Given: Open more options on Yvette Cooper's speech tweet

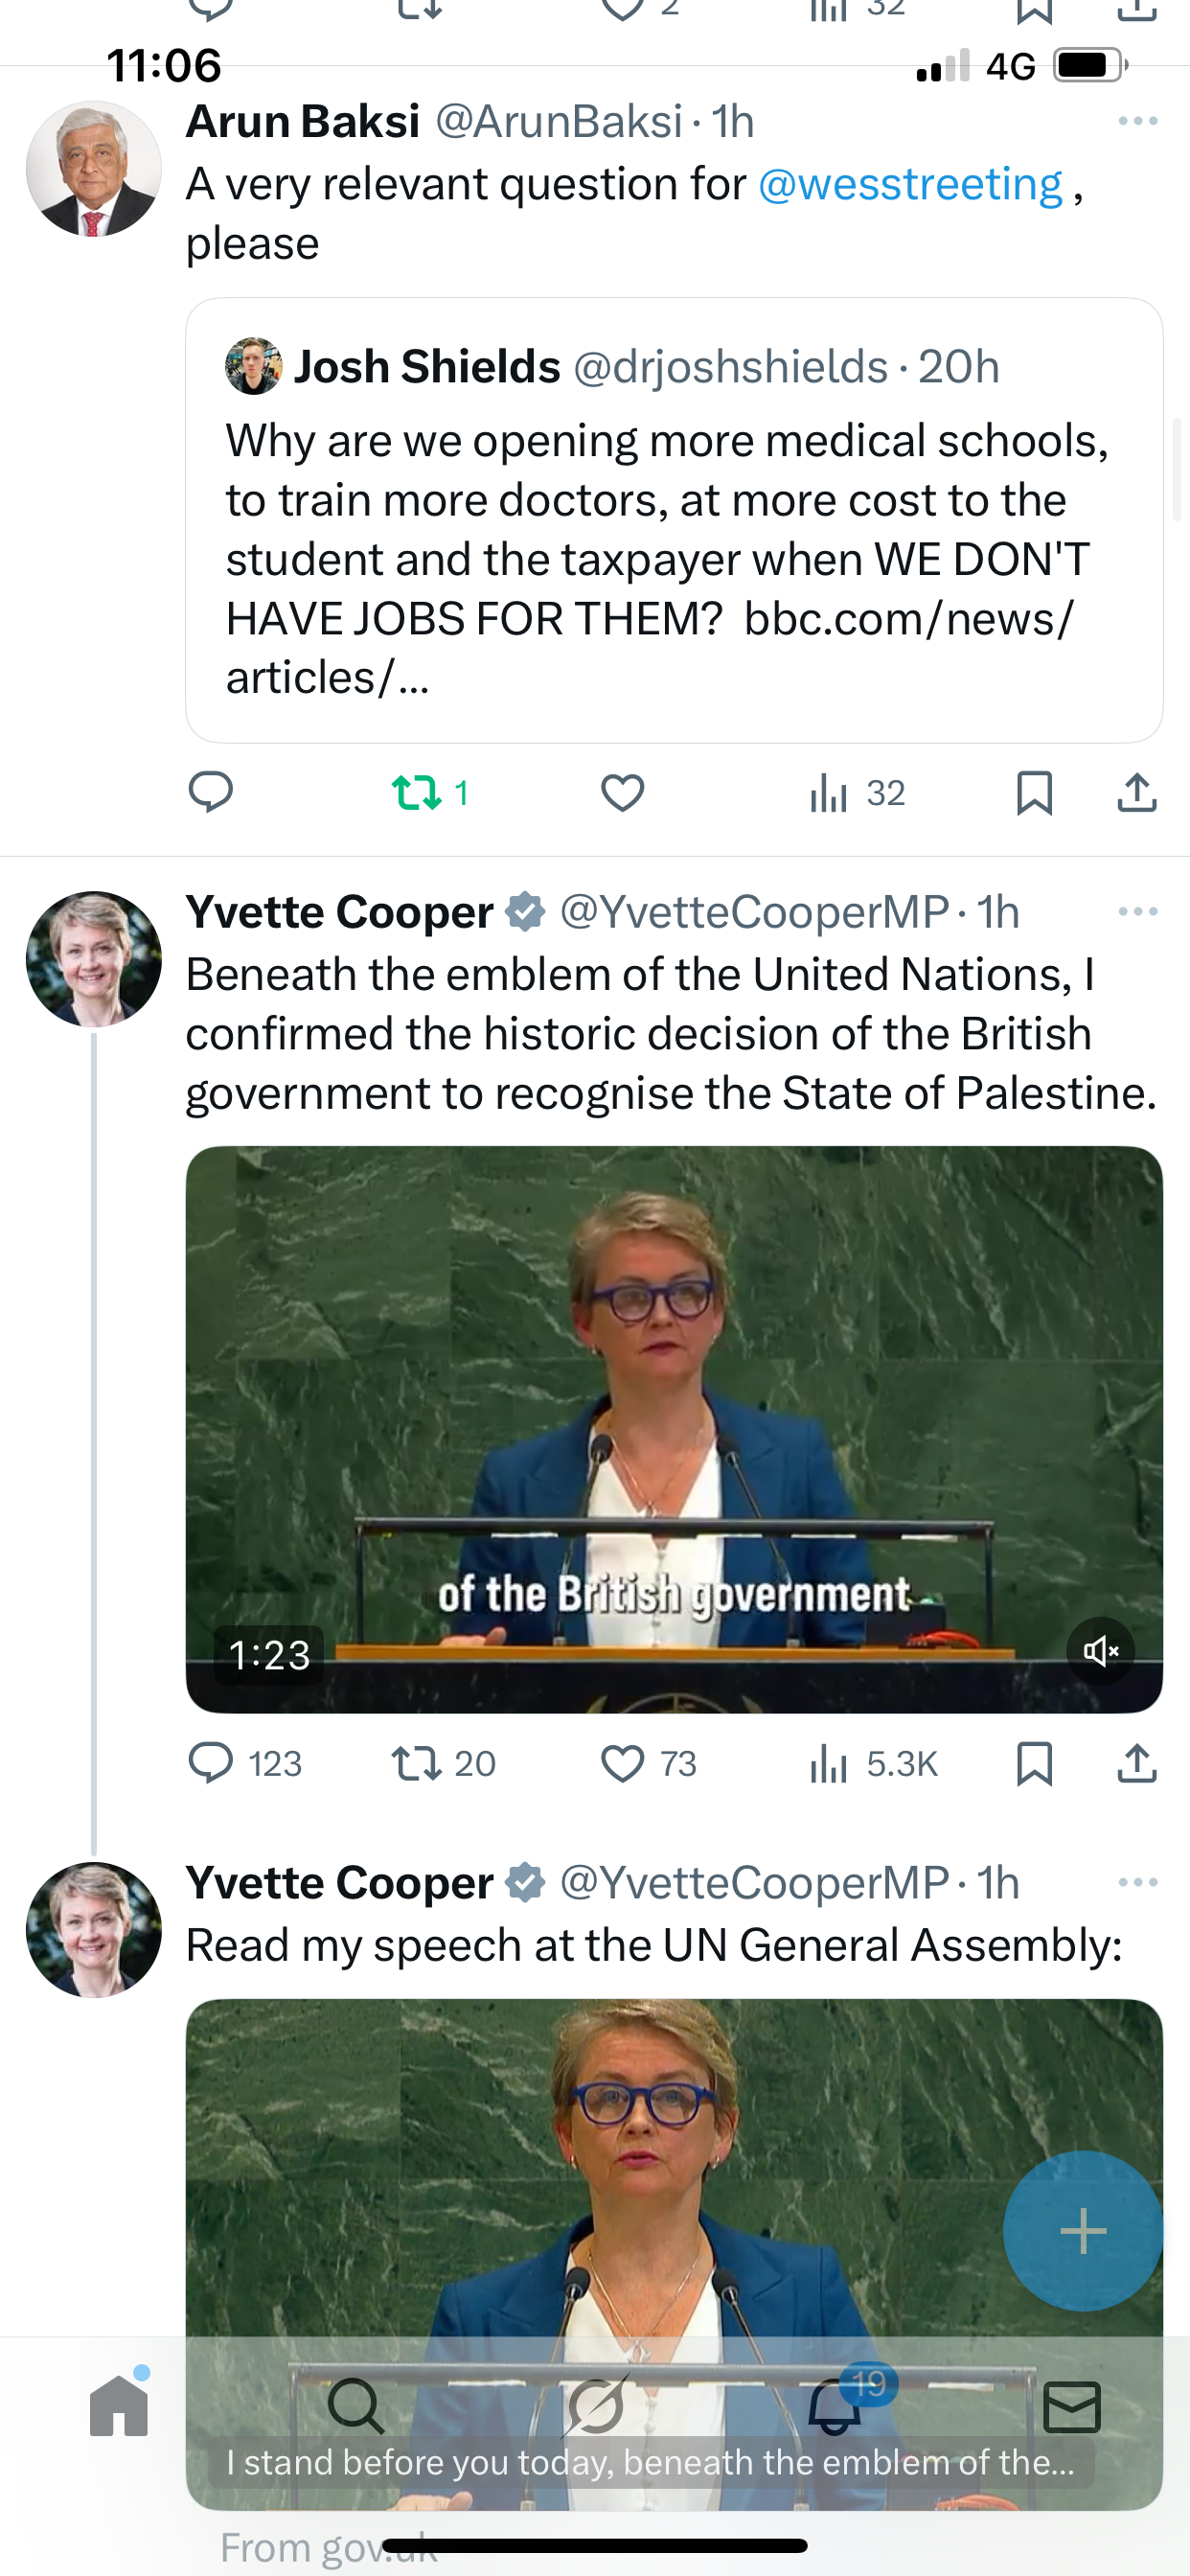Looking at the screenshot, I should (1137, 1882).
